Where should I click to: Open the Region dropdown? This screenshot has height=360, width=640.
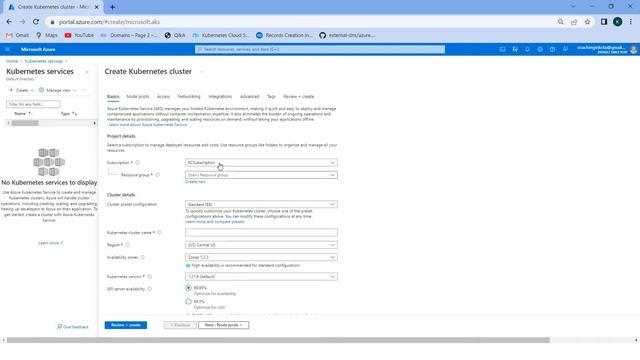[261, 245]
